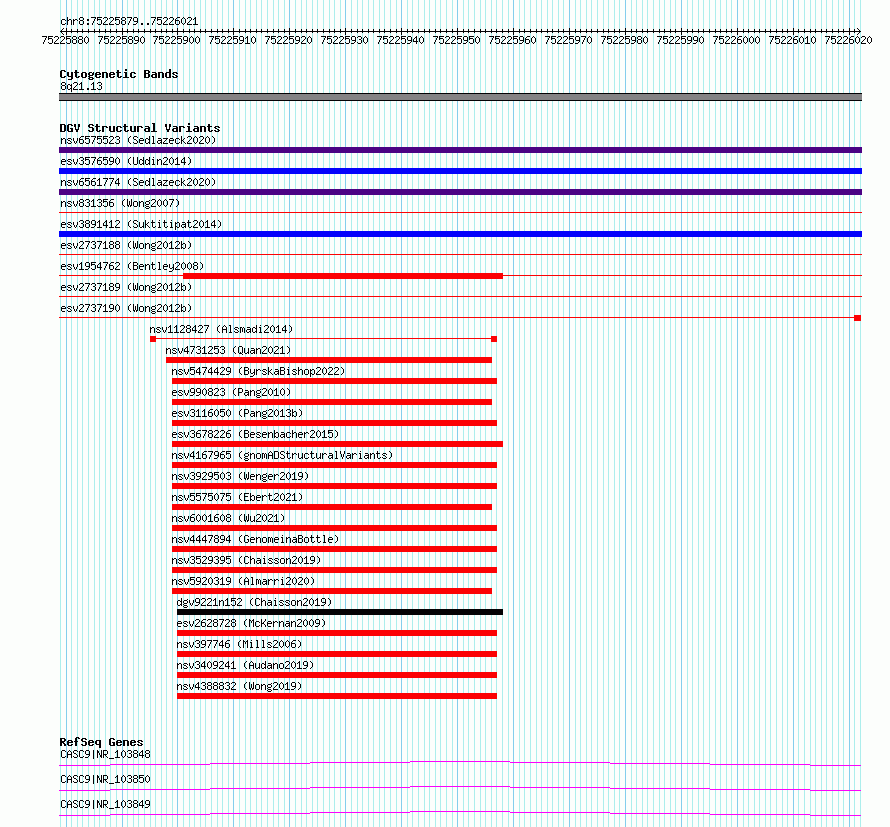The image size is (890, 827).
Task: Click the esv3678226 (Besenbacher2015) label
Action: [x=255, y=434]
